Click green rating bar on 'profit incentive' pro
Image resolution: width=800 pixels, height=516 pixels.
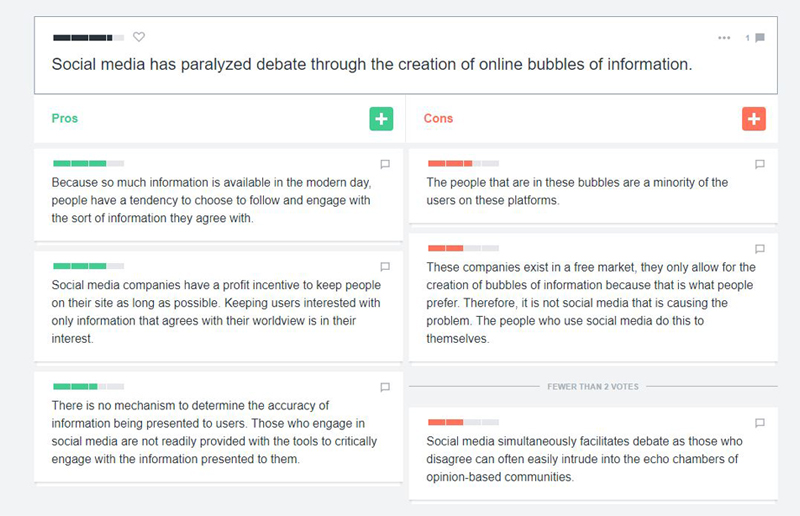point(88,266)
